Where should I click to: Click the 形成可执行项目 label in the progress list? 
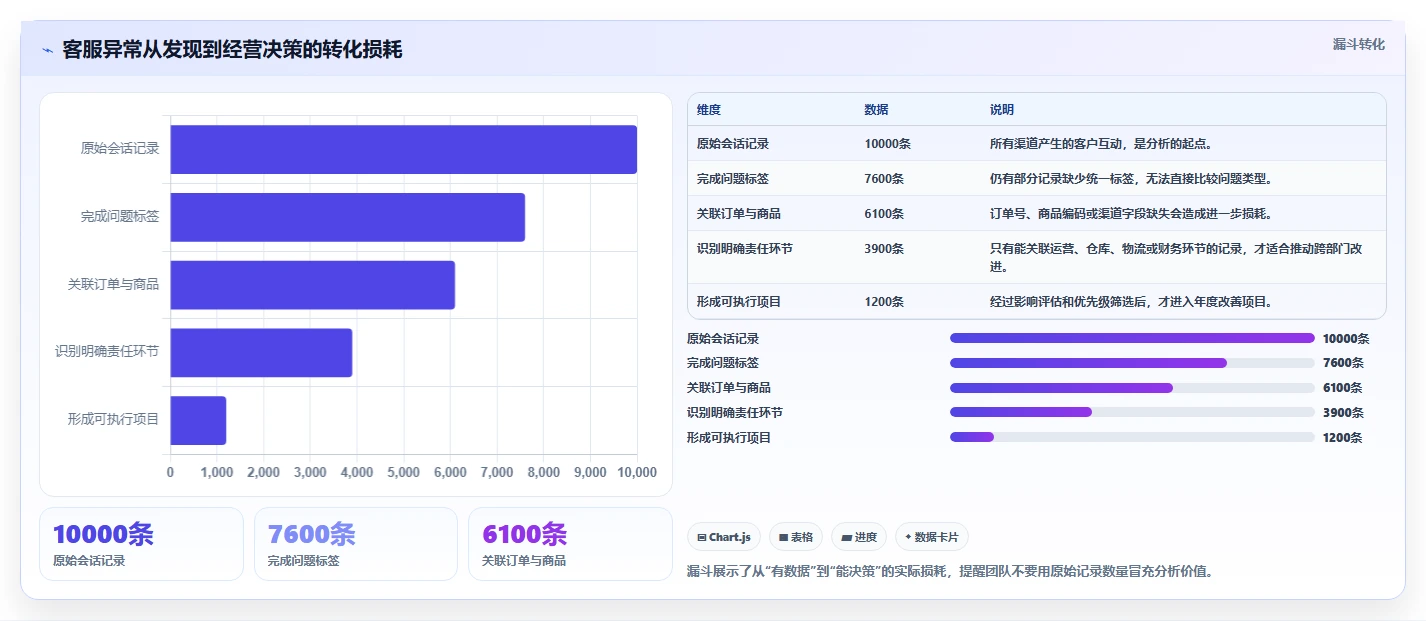(729, 437)
